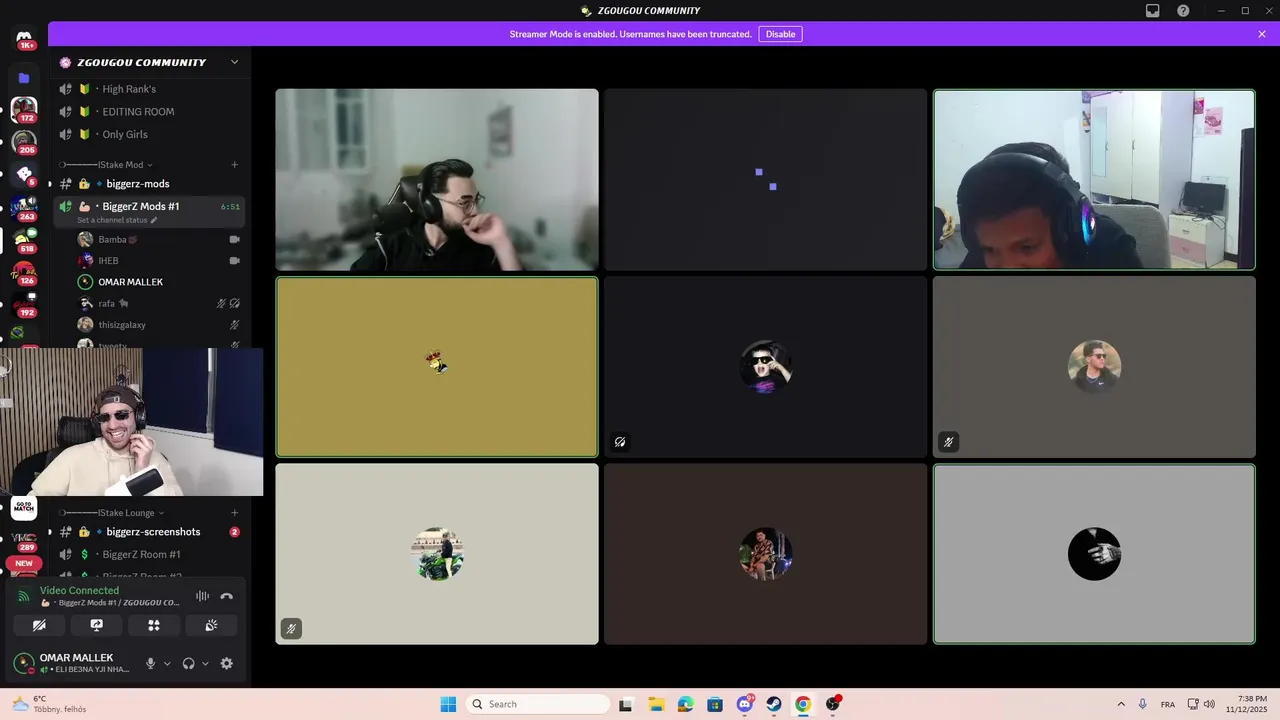Screen dimensions: 1280x720
Task: Open server with 518 unread badge
Action: tap(24, 240)
